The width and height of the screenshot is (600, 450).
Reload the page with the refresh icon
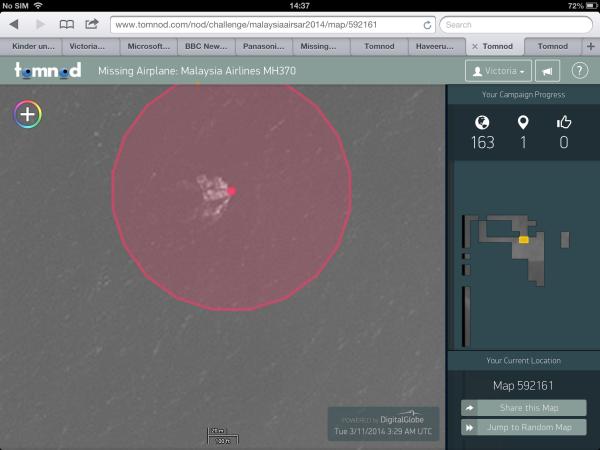click(x=427, y=25)
